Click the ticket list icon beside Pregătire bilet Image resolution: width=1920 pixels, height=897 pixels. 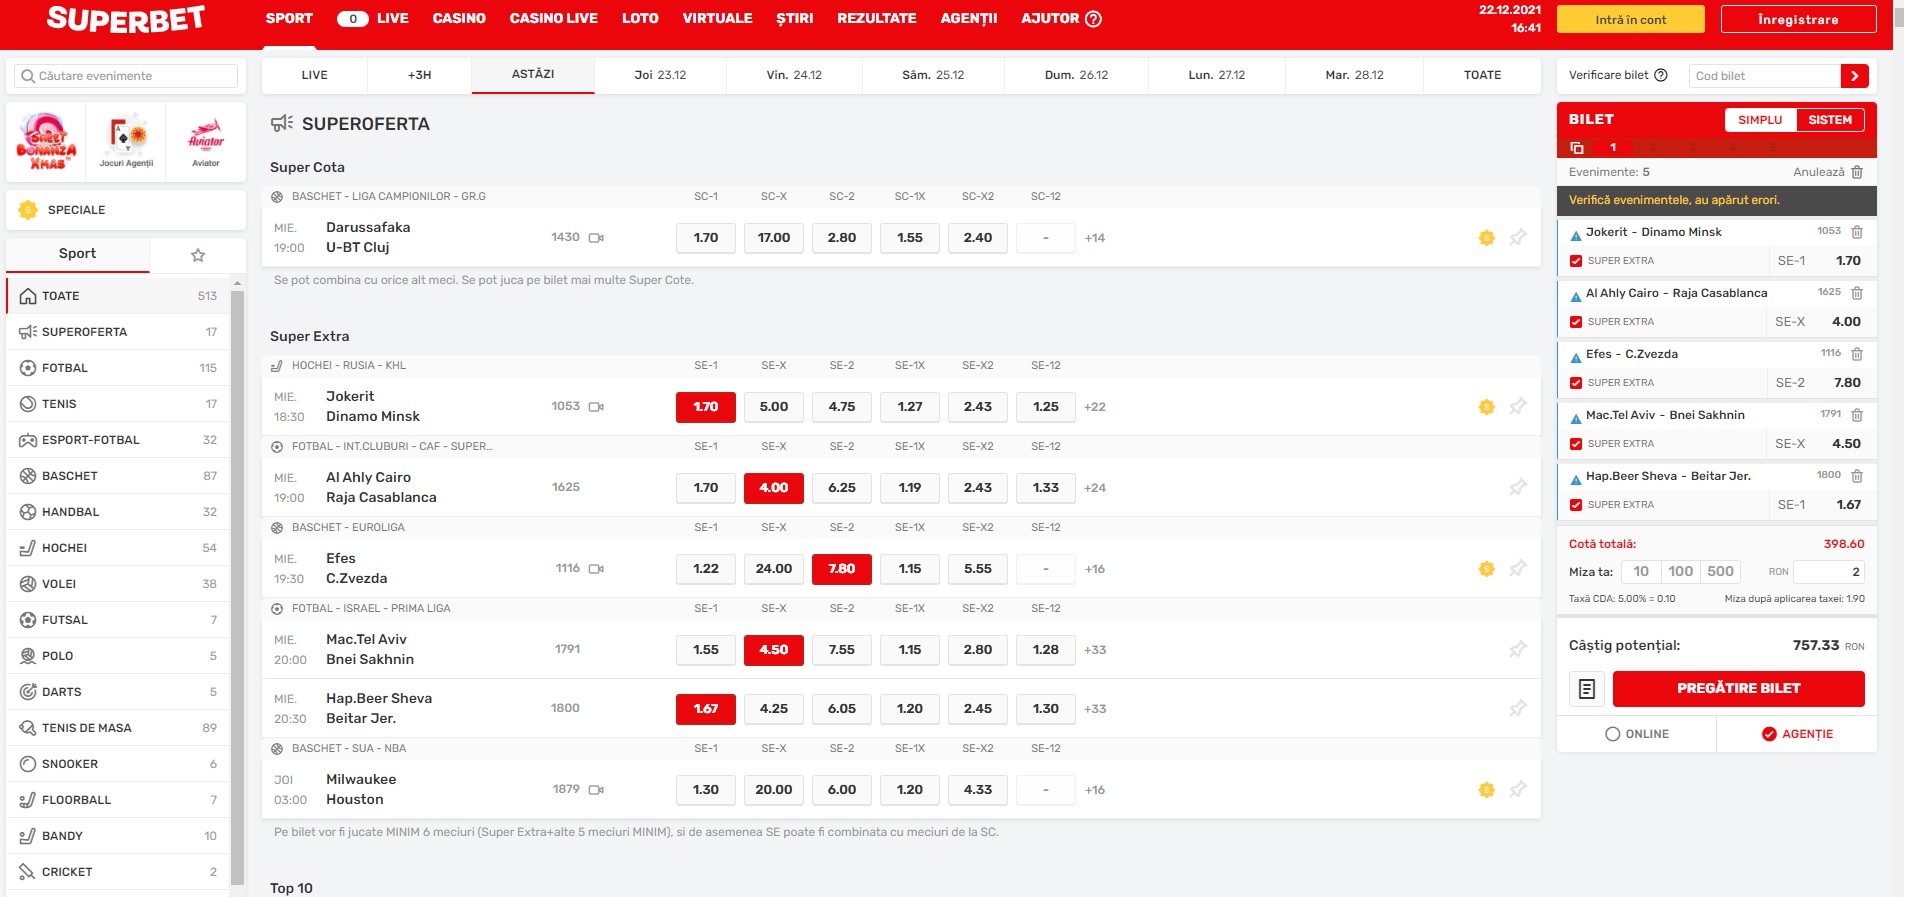(1587, 689)
